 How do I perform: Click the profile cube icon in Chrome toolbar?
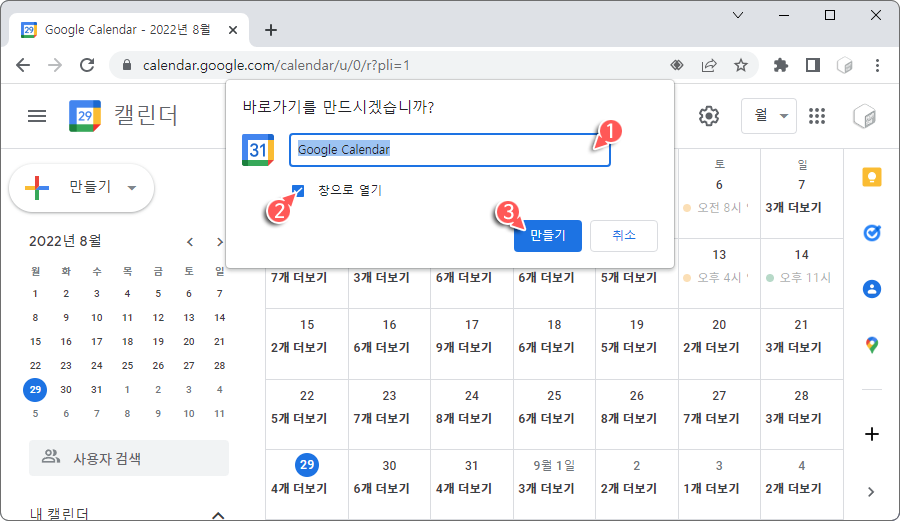tap(845, 65)
